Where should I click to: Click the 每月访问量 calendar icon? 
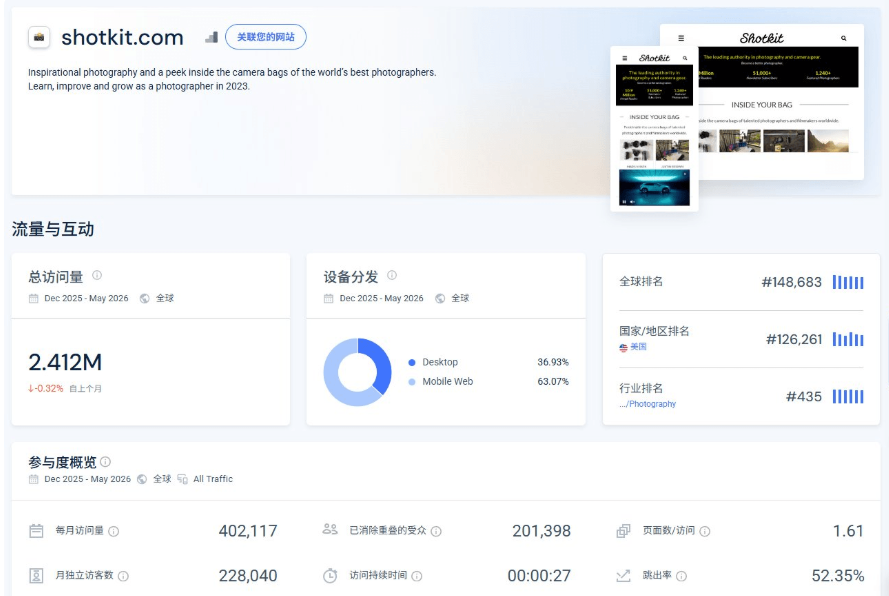tap(36, 531)
